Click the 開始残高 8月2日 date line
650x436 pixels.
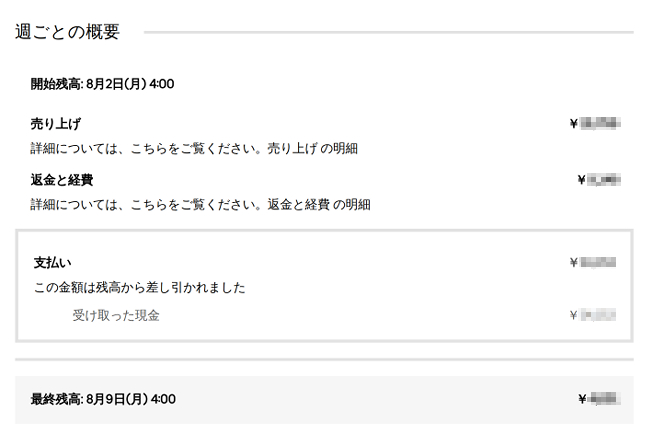[102, 84]
